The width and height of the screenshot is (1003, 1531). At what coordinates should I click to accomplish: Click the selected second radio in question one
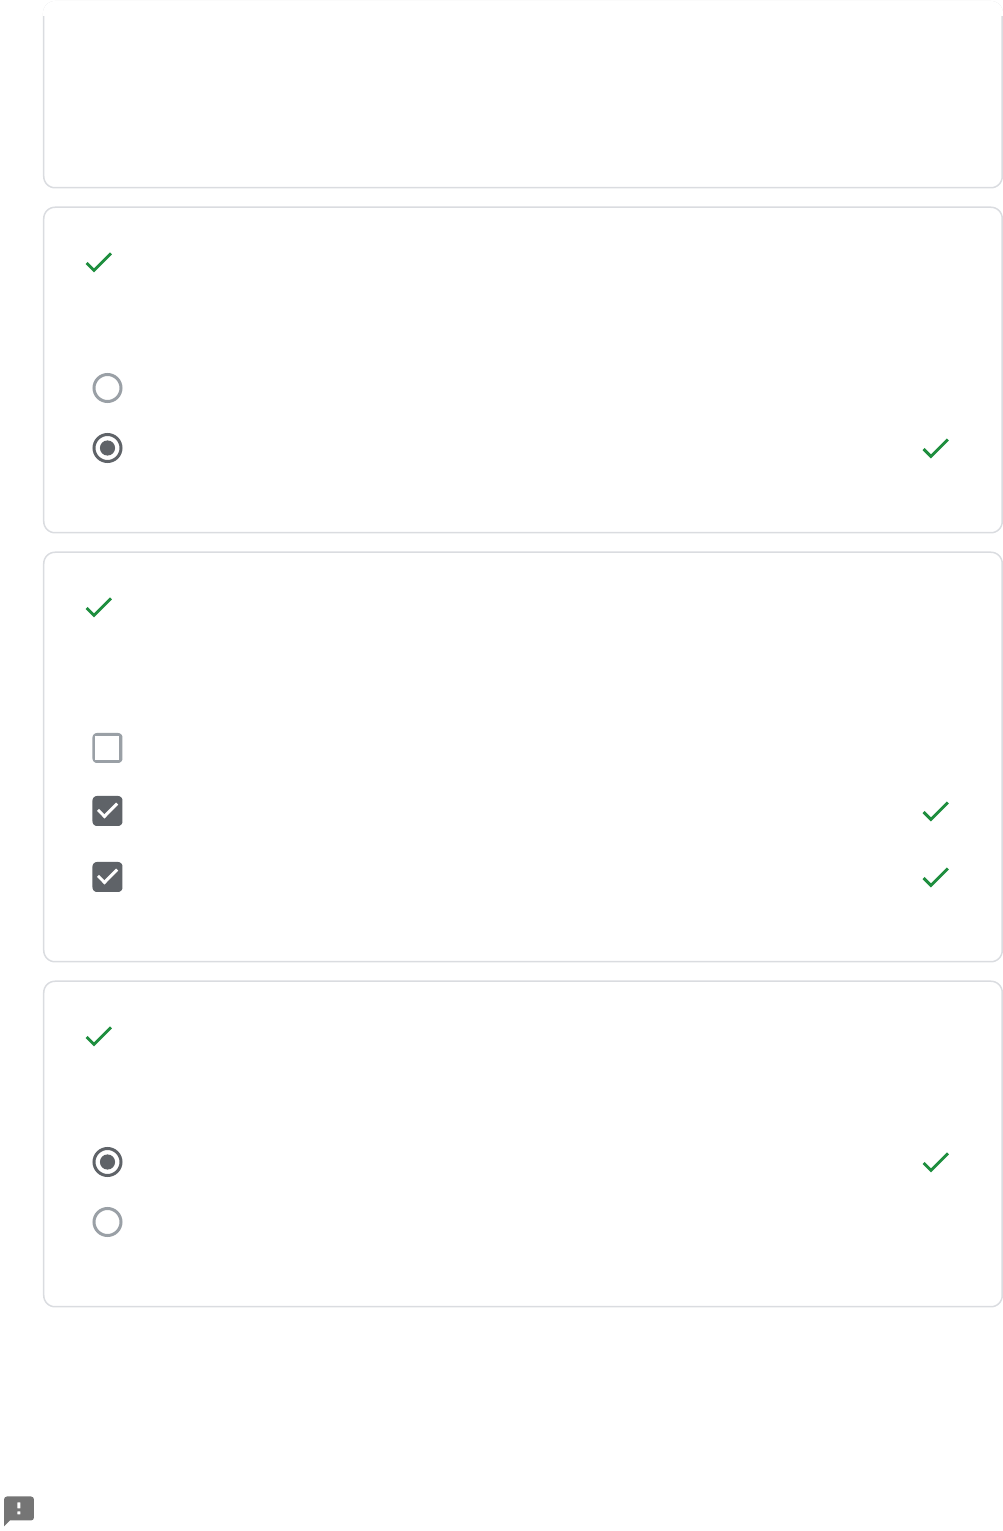pos(107,448)
